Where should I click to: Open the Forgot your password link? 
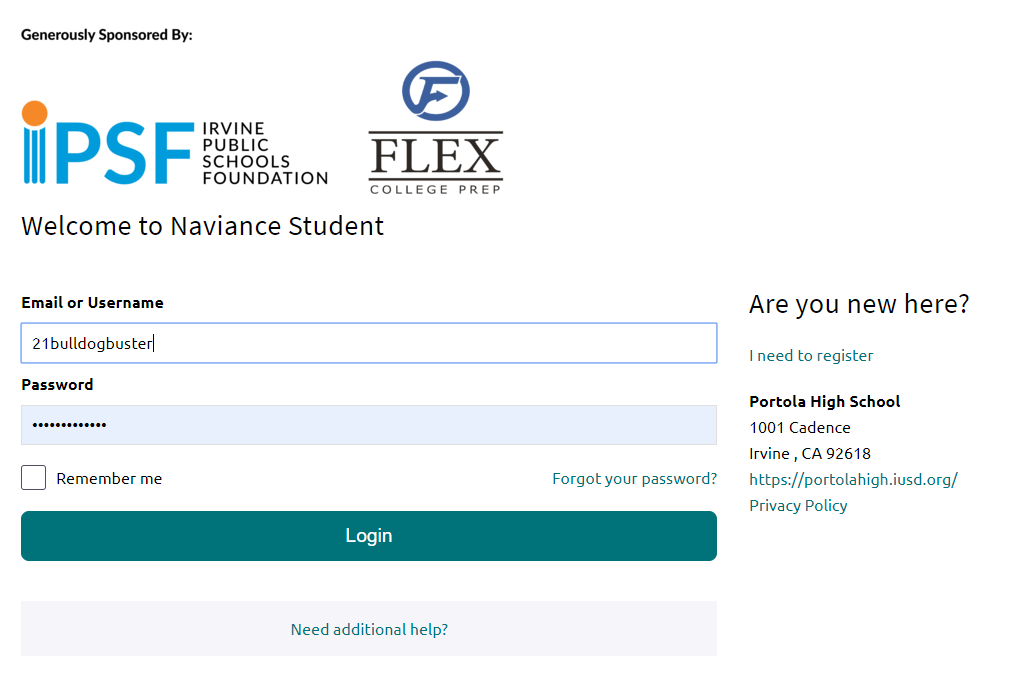click(634, 479)
